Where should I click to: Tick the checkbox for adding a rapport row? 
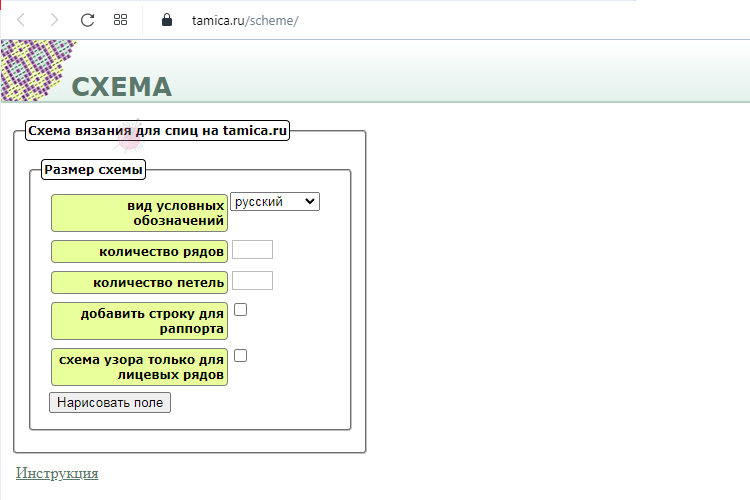tap(240, 310)
